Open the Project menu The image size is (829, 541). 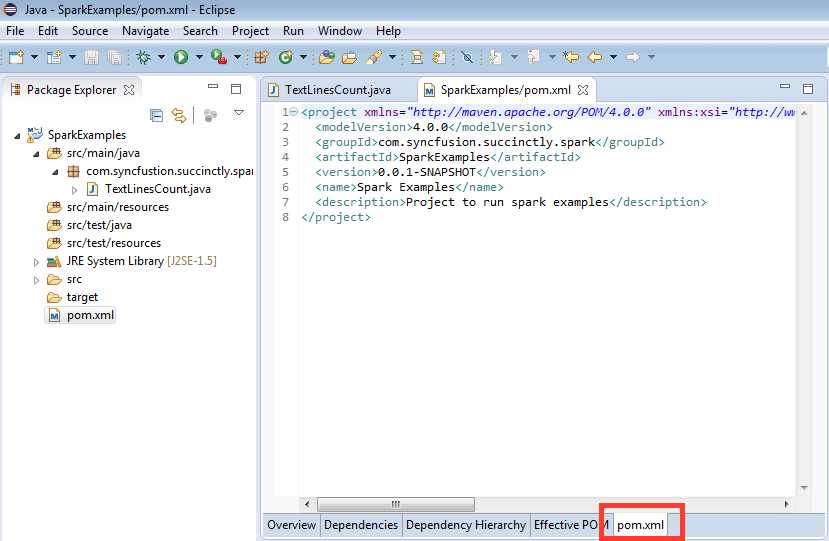[250, 31]
